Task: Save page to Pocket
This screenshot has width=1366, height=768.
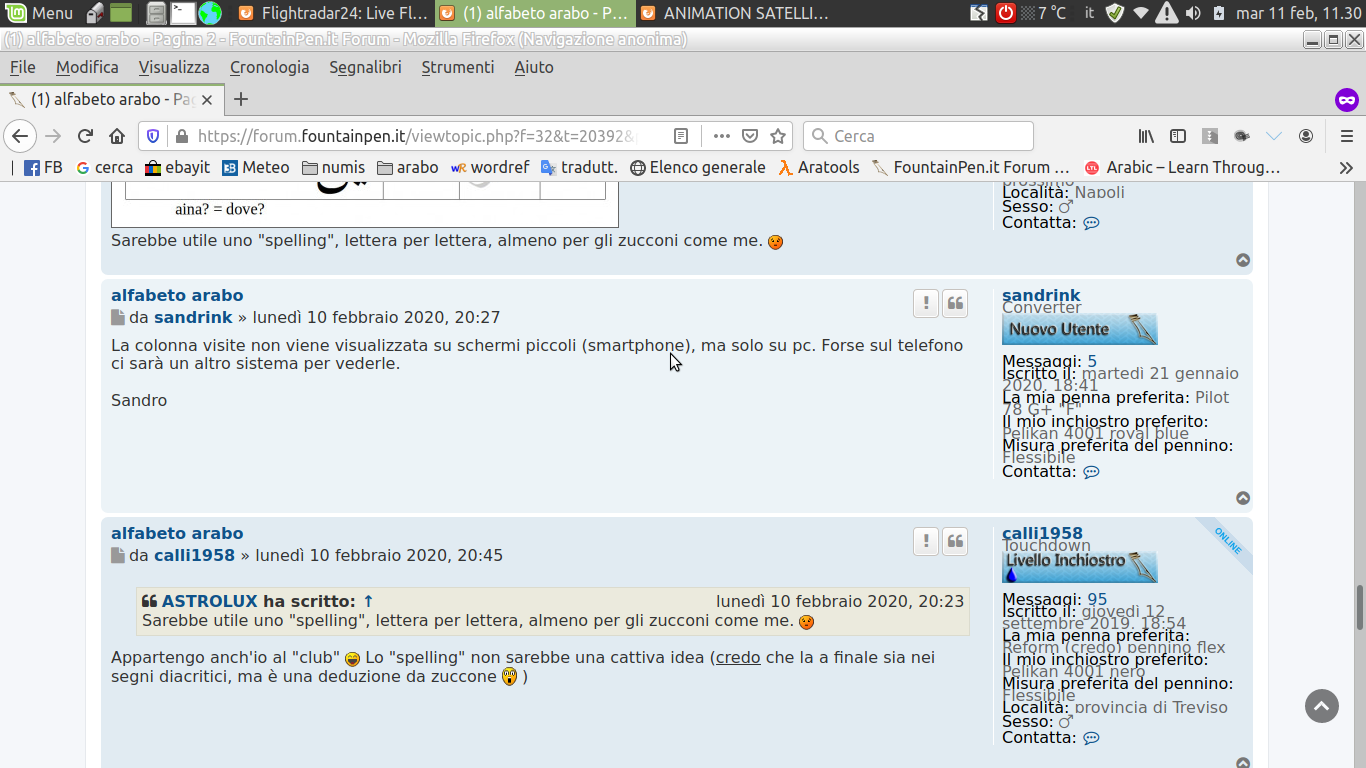Action: (750, 136)
